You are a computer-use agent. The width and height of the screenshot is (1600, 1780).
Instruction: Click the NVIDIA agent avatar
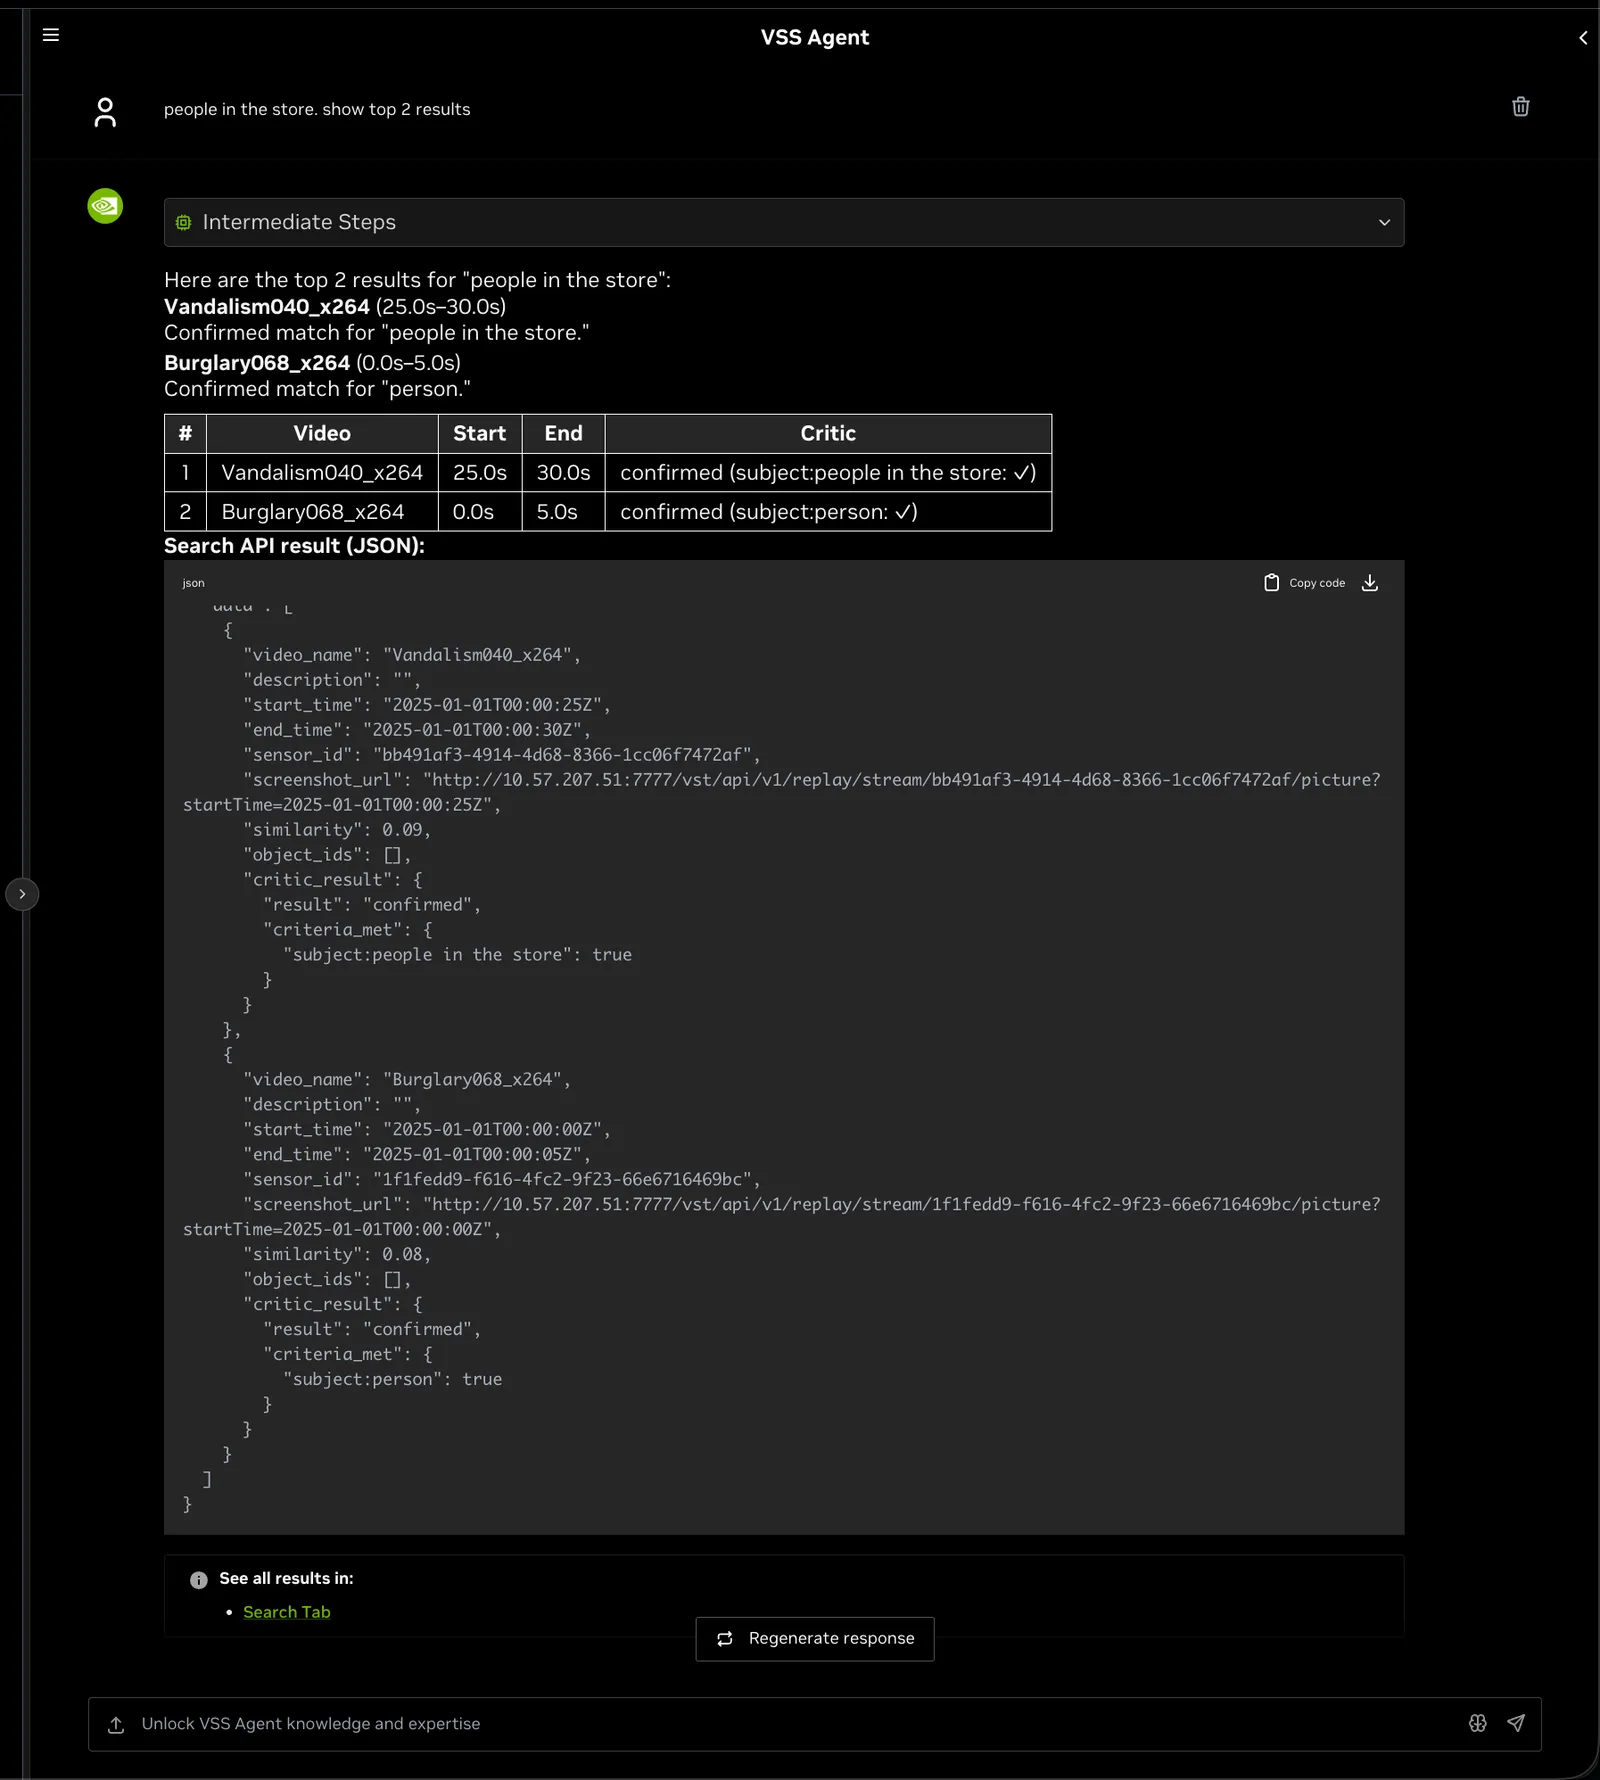[105, 206]
